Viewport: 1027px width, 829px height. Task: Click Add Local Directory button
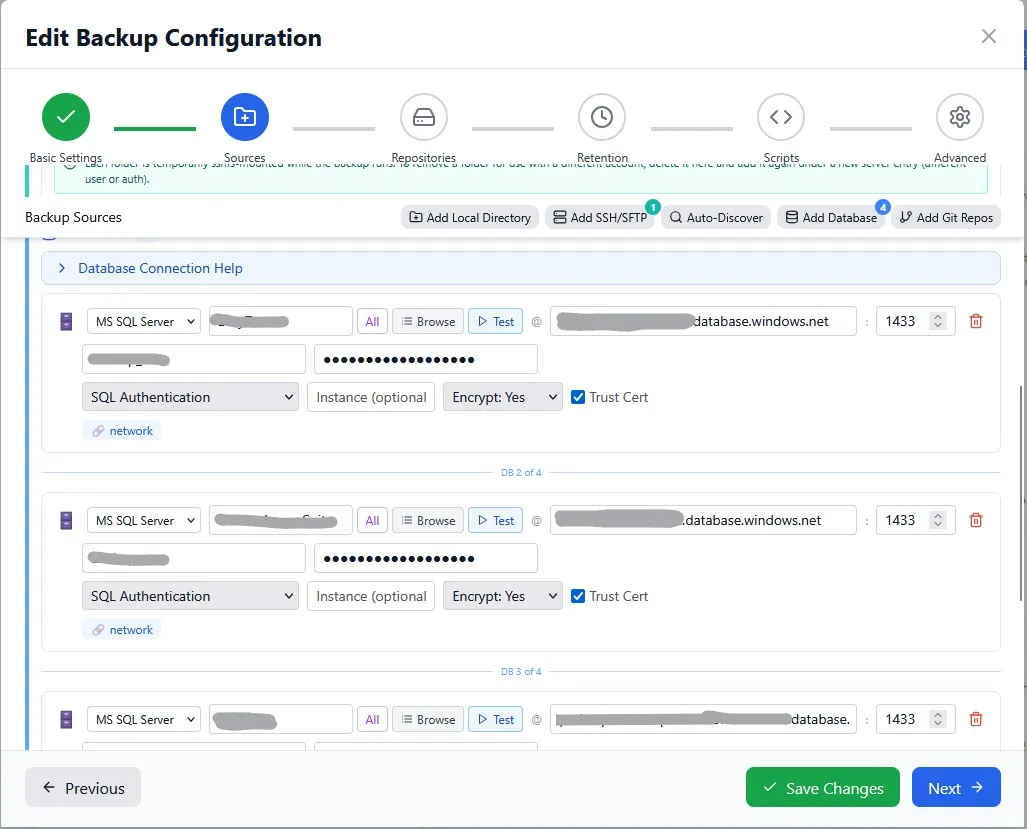point(470,217)
